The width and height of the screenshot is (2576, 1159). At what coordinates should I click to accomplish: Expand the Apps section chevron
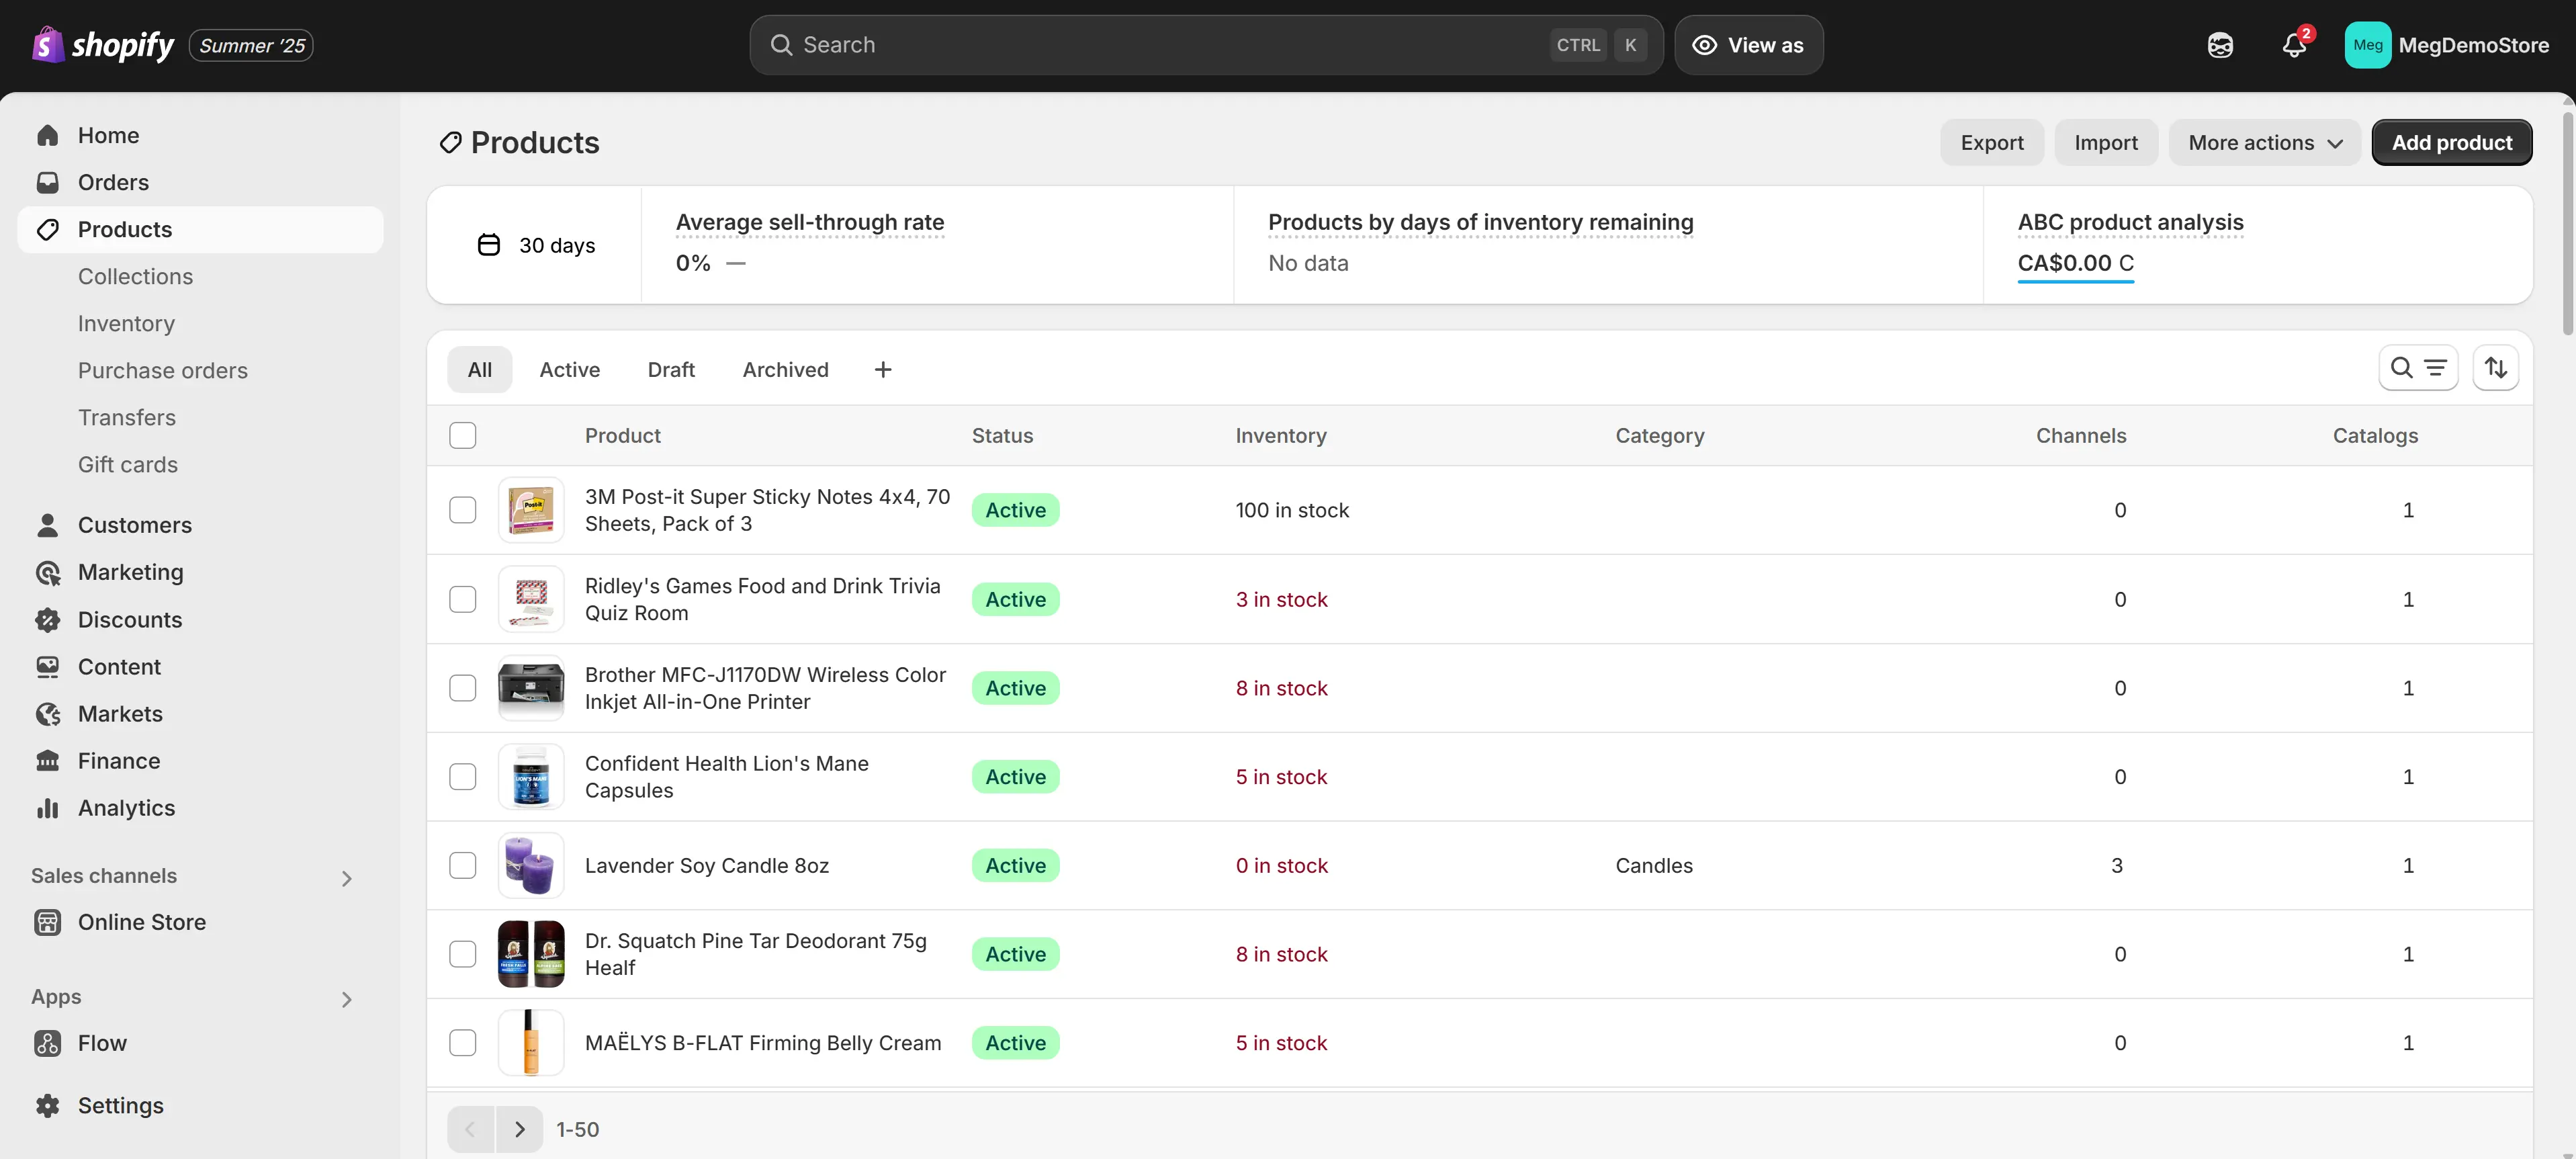pos(346,999)
